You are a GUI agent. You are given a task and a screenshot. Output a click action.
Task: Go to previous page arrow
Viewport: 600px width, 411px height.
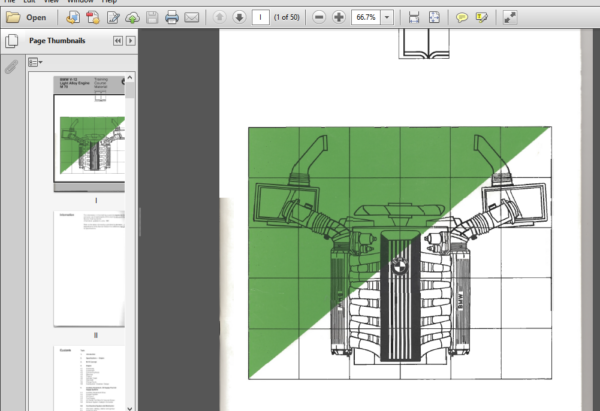[220, 17]
